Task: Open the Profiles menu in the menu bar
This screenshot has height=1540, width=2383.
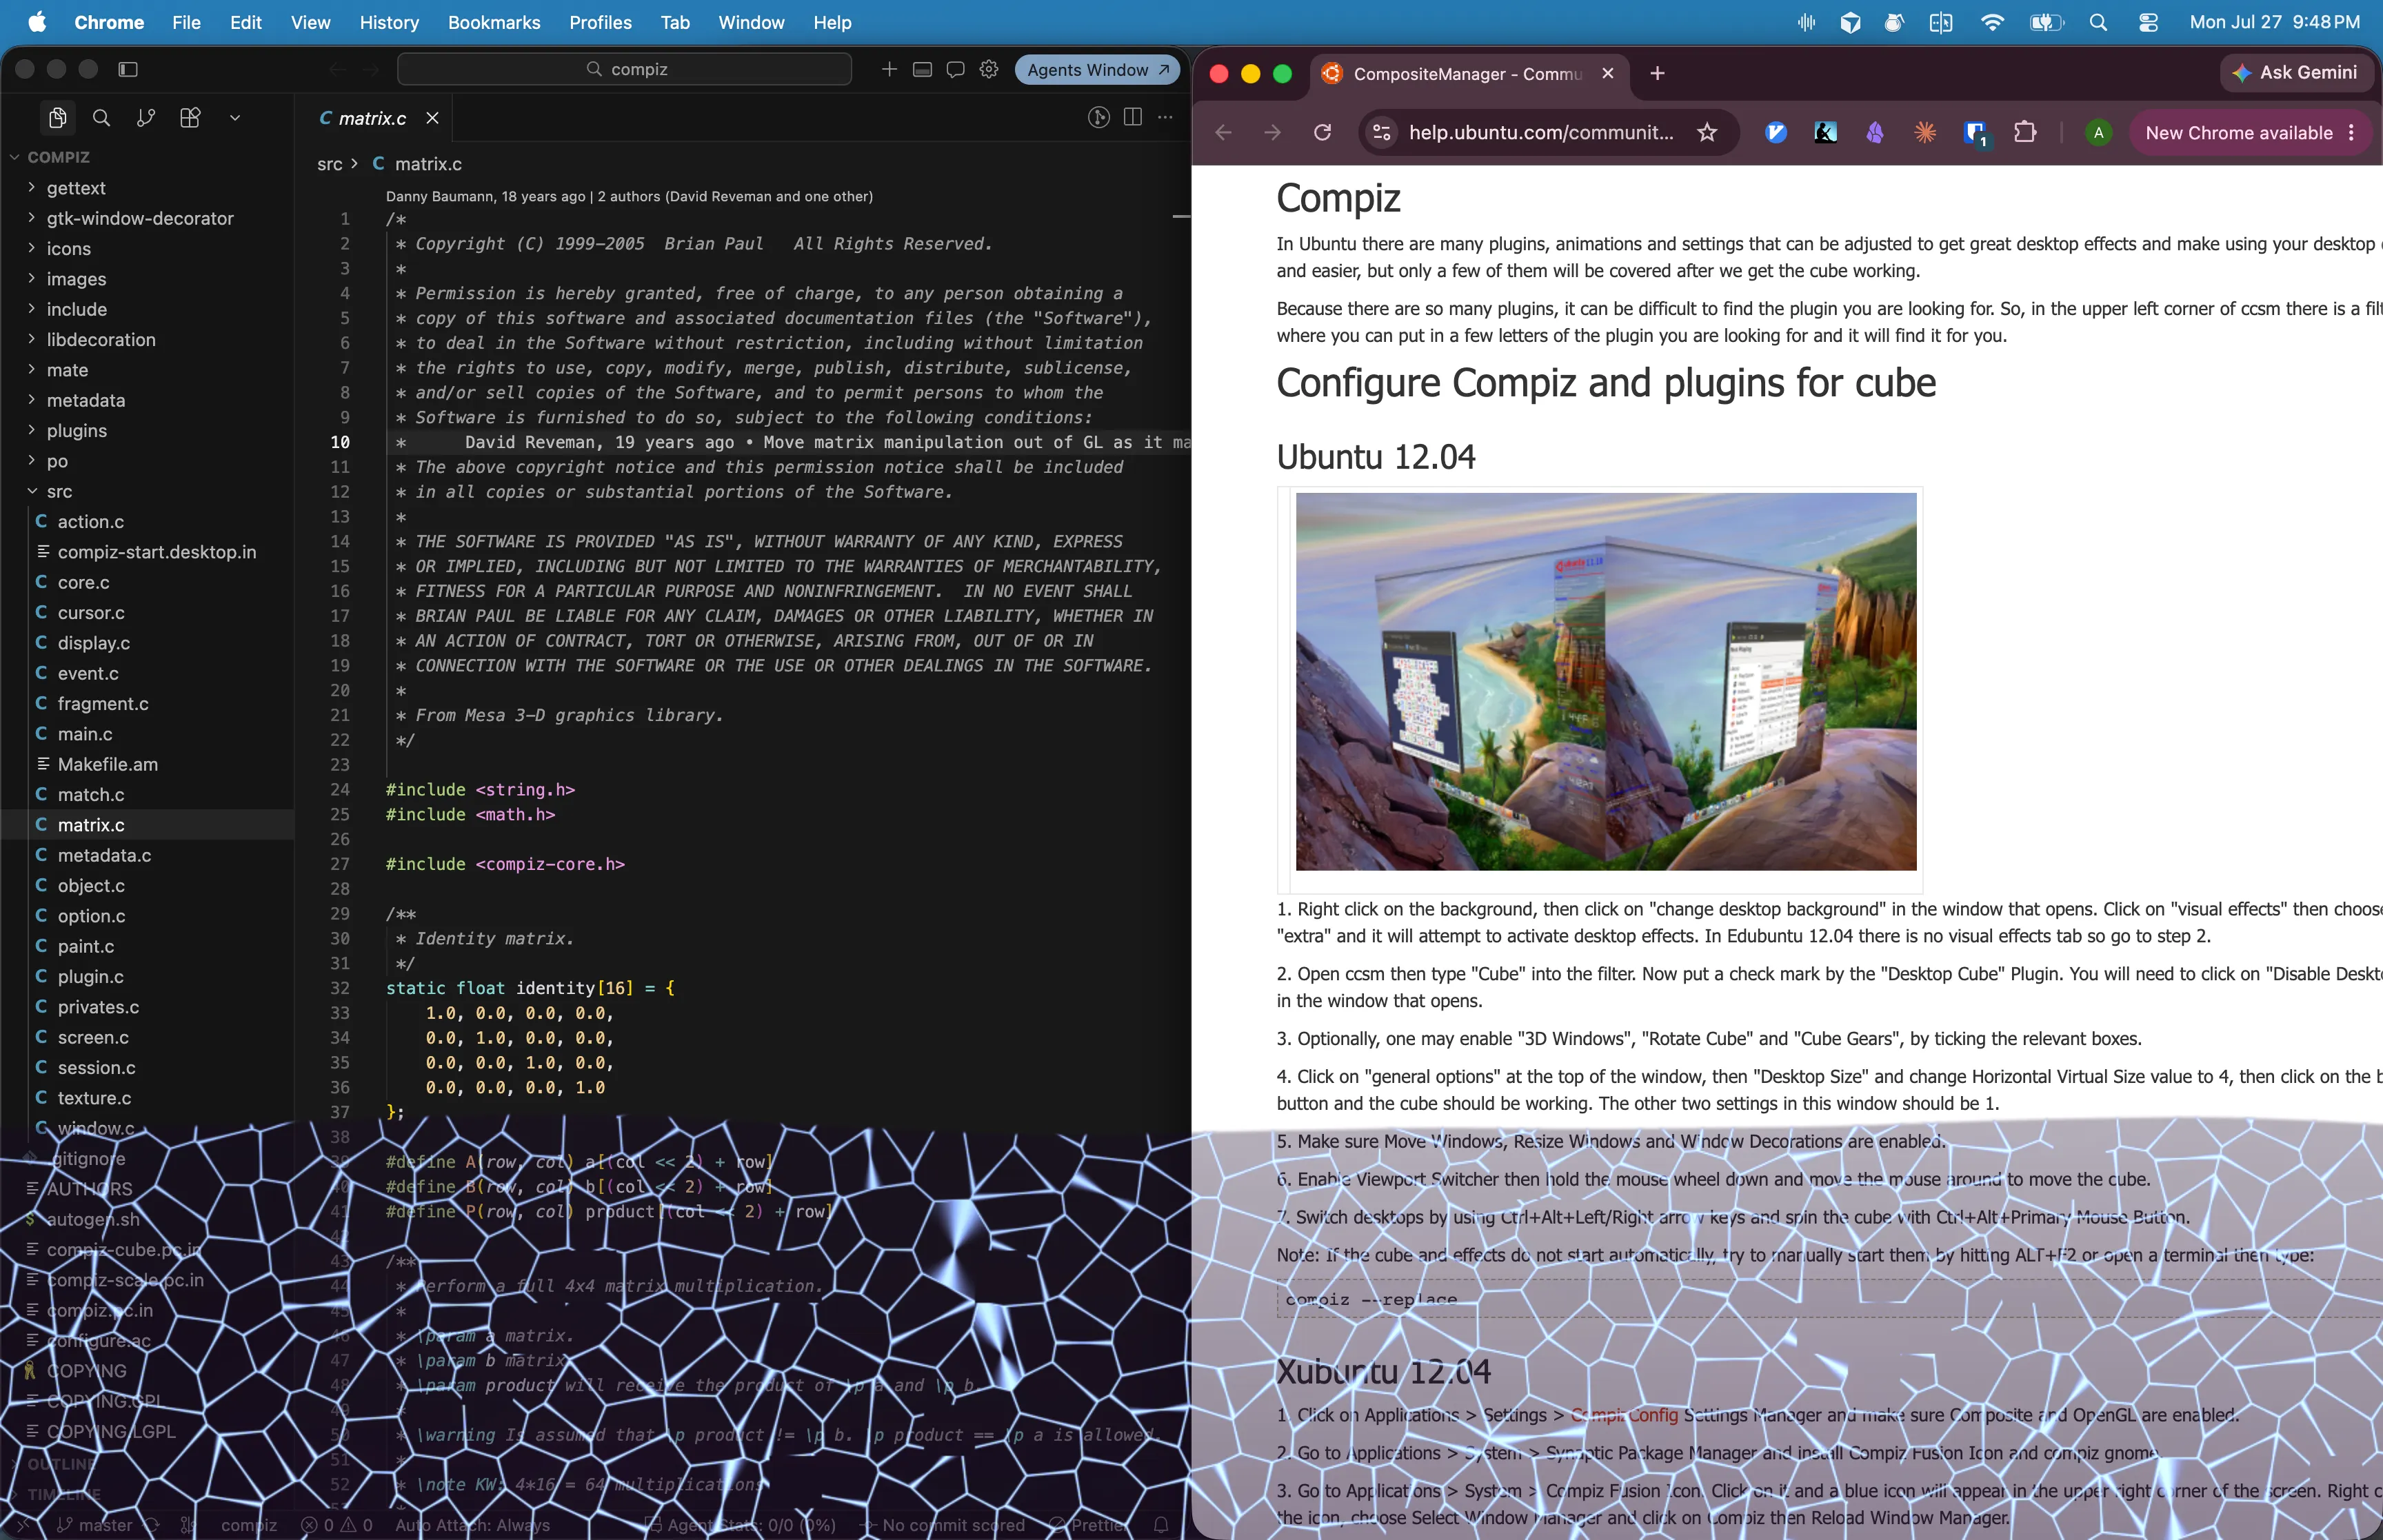Action: point(600,22)
